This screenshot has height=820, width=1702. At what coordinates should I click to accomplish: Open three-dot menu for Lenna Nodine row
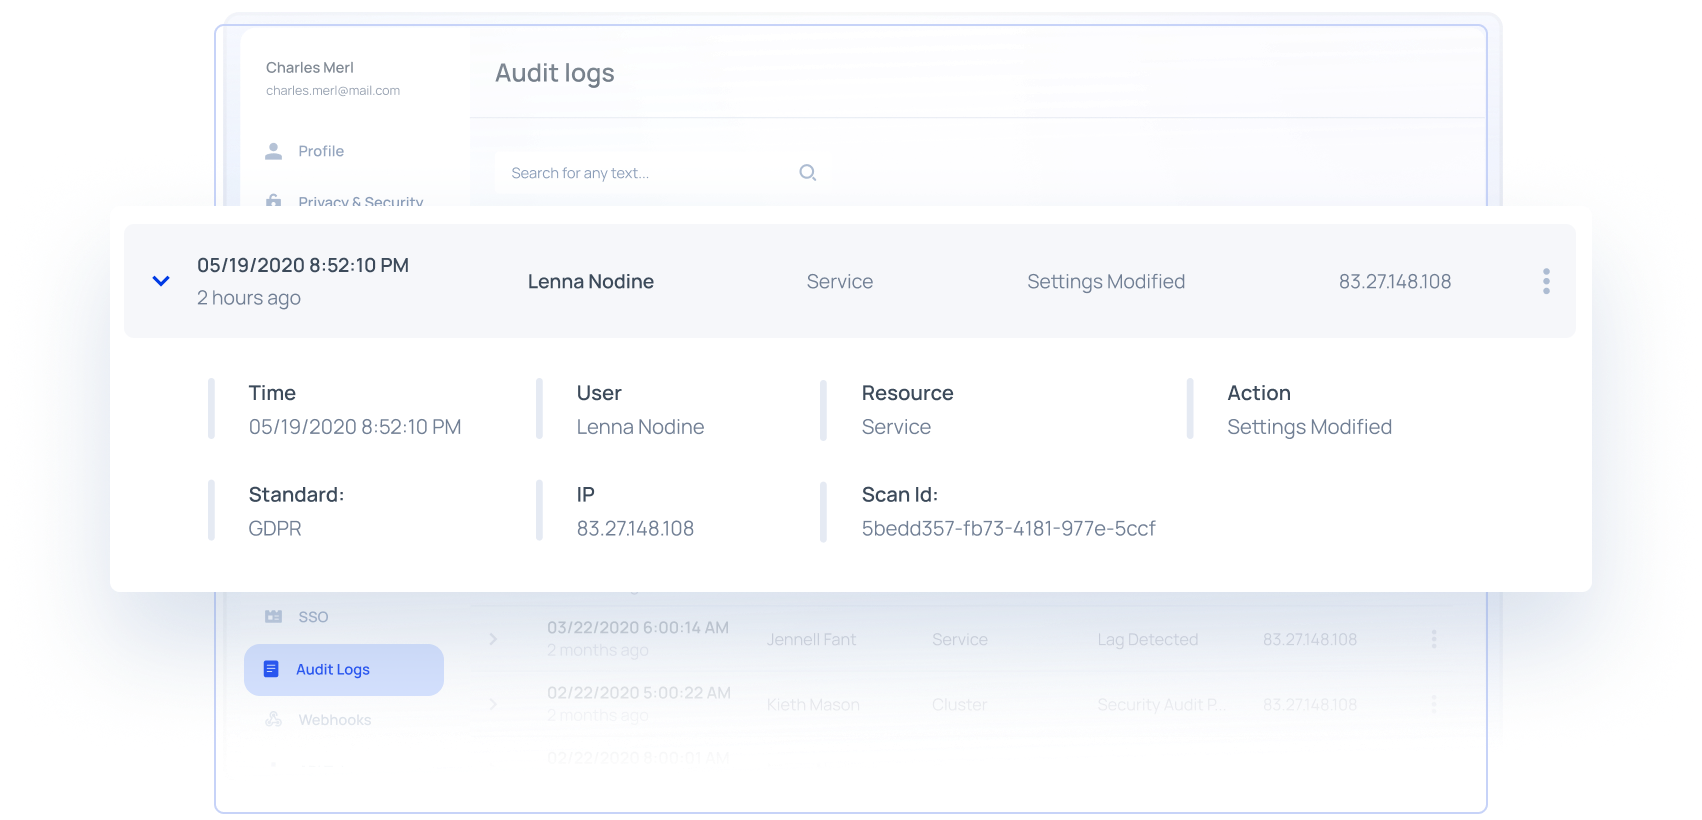coord(1546,281)
